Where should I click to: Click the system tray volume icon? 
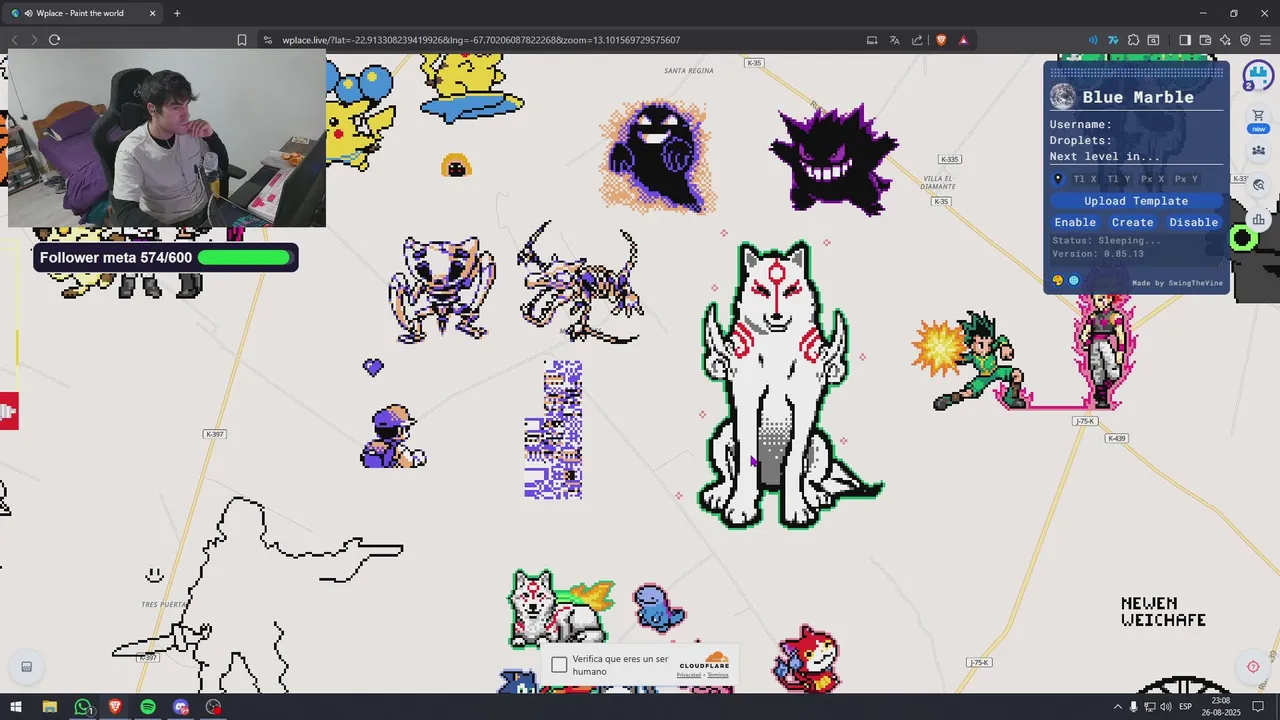click(x=1165, y=707)
